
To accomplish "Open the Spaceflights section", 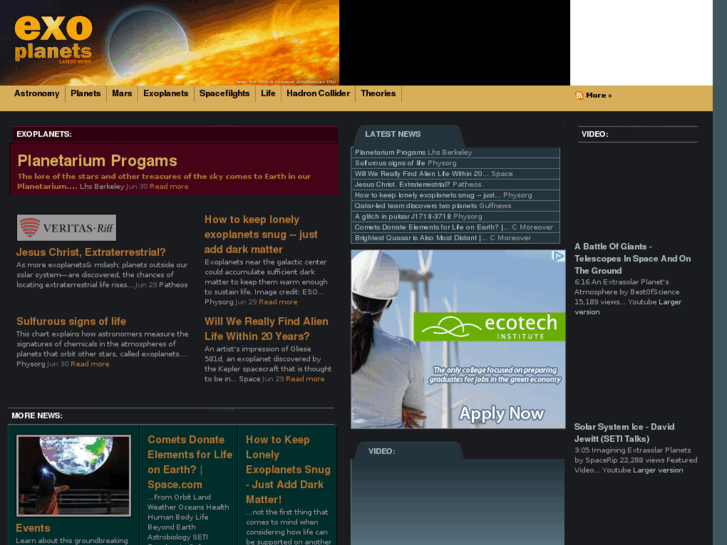I will point(224,93).
